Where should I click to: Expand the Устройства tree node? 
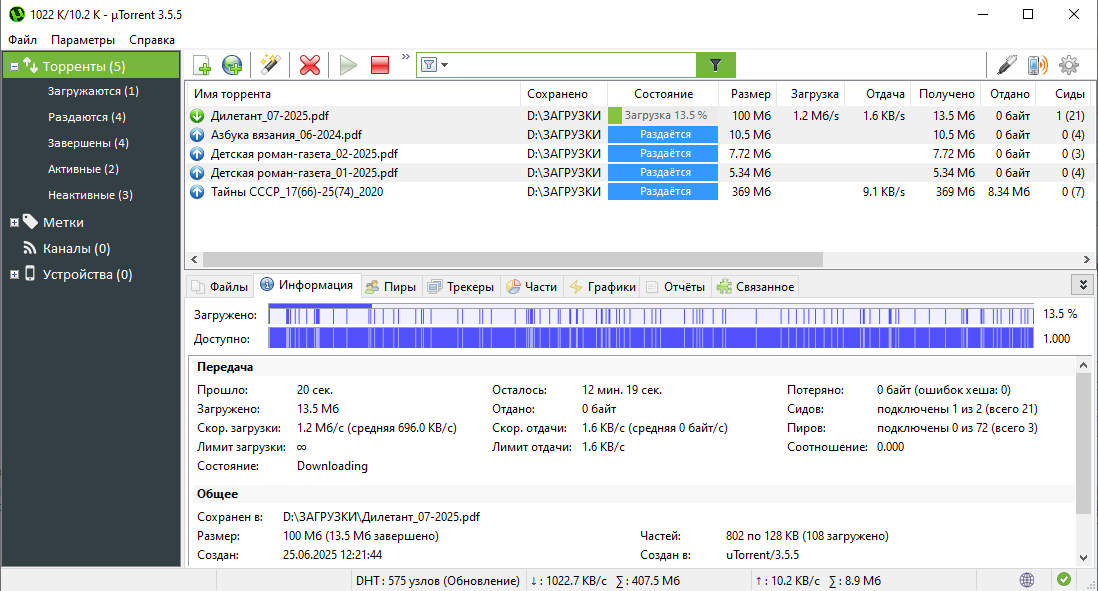click(14, 274)
